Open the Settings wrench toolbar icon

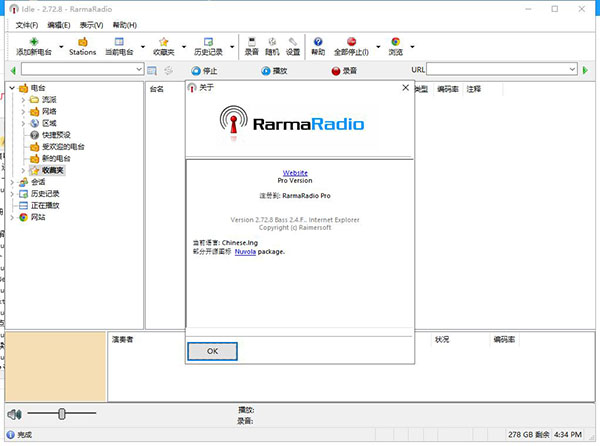click(293, 42)
